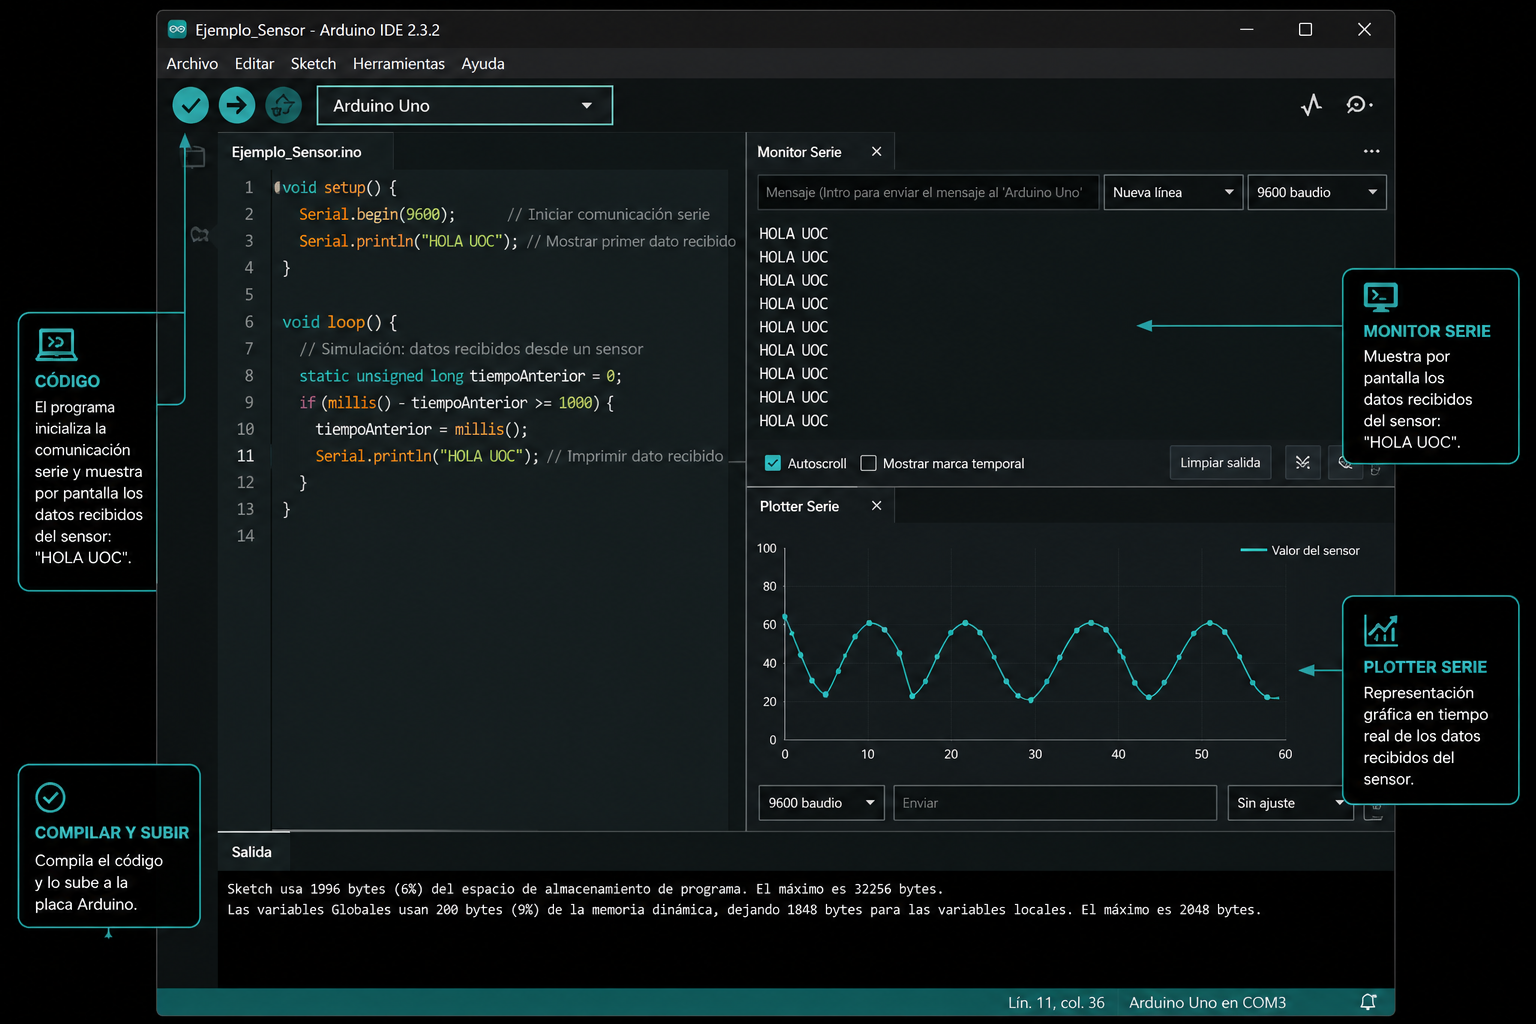This screenshot has height=1024, width=1536.
Task: Maximize the Arduino IDE window
Action: point(1305,30)
